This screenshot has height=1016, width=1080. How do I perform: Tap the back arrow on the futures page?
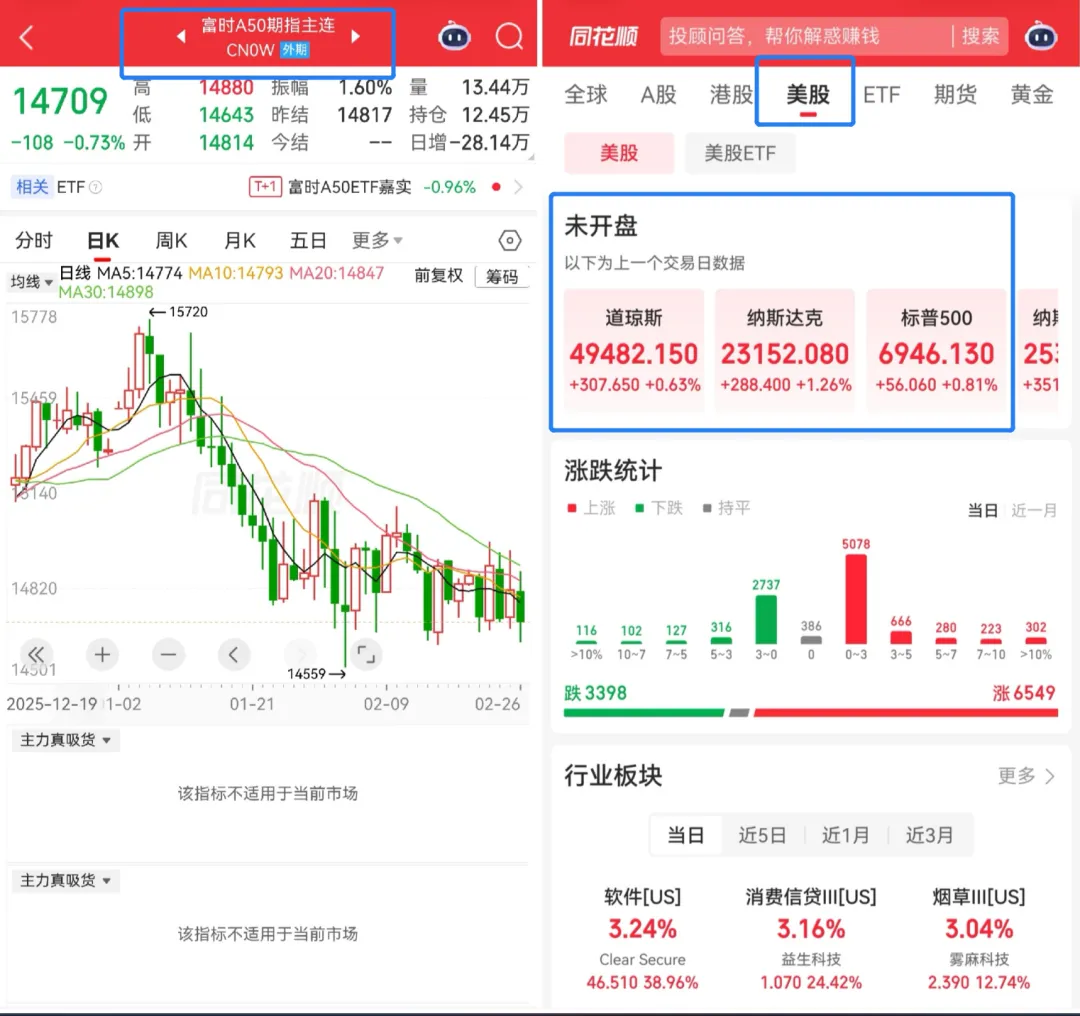[26, 37]
